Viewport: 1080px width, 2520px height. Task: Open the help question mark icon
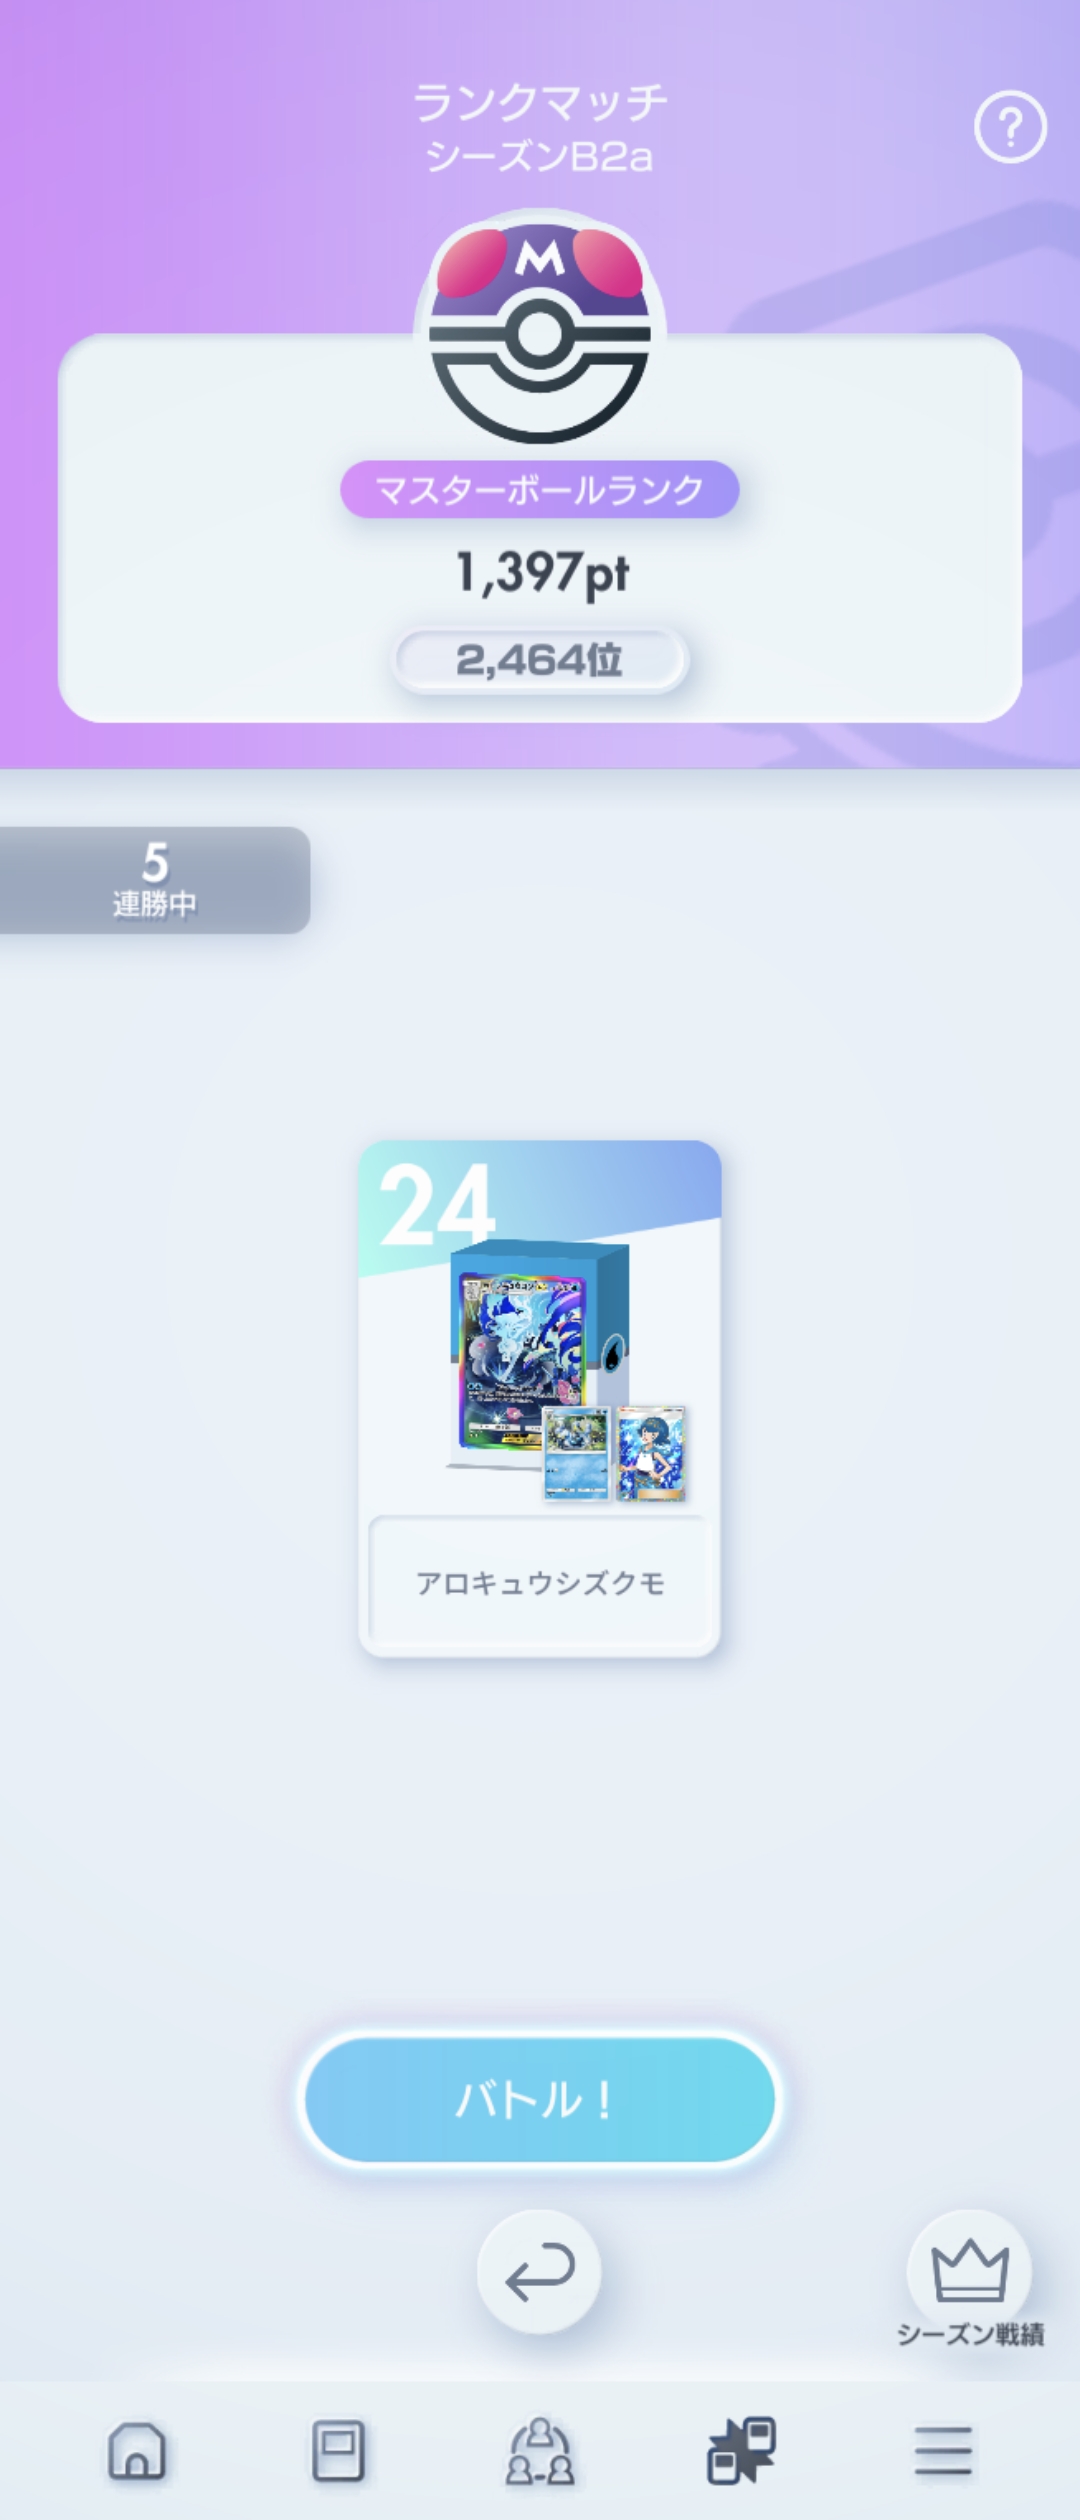pos(1010,127)
